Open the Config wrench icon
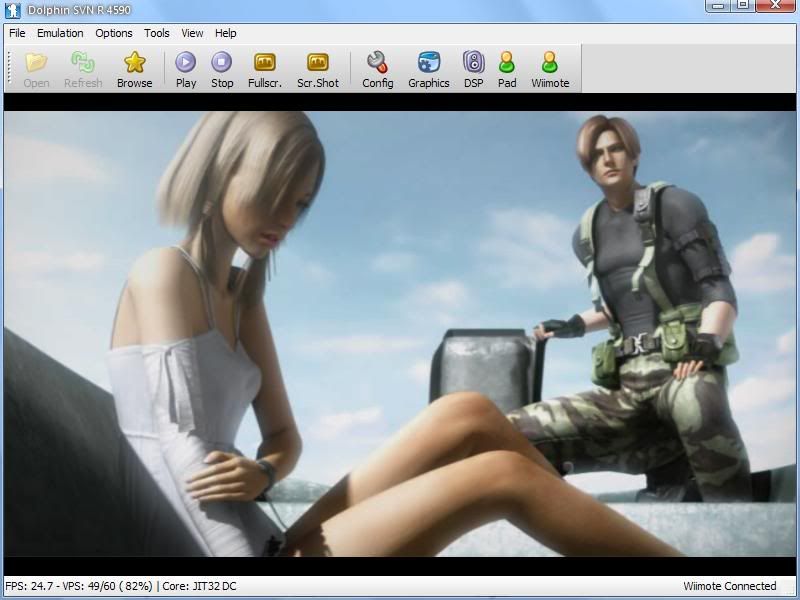 [x=378, y=62]
